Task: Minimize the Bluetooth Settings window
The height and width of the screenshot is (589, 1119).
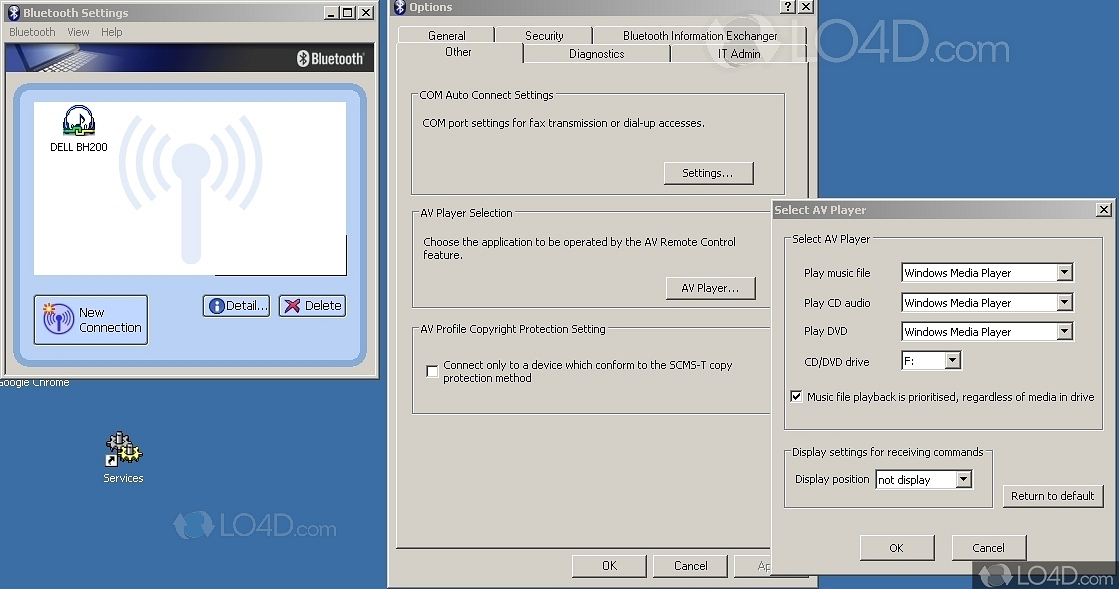Action: click(x=331, y=13)
